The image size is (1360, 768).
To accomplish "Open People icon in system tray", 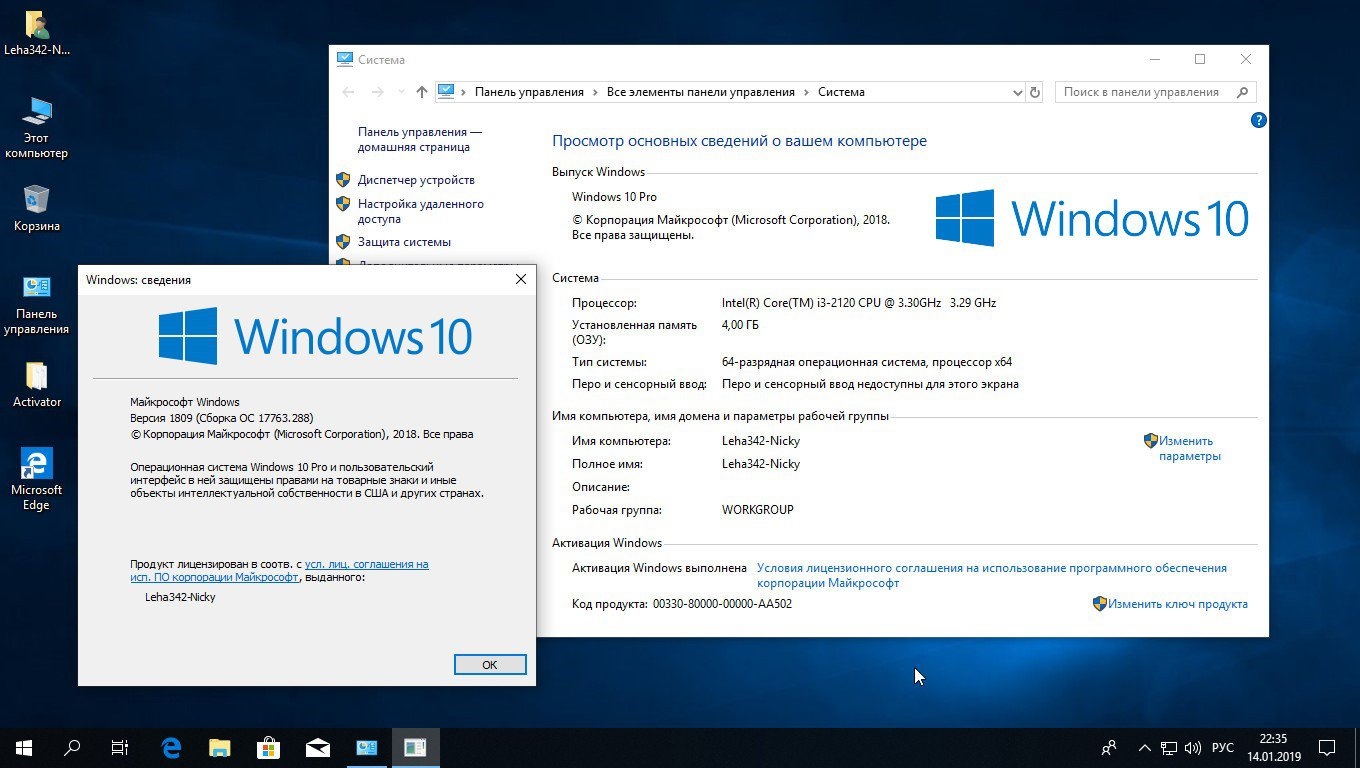I will click(x=1109, y=747).
